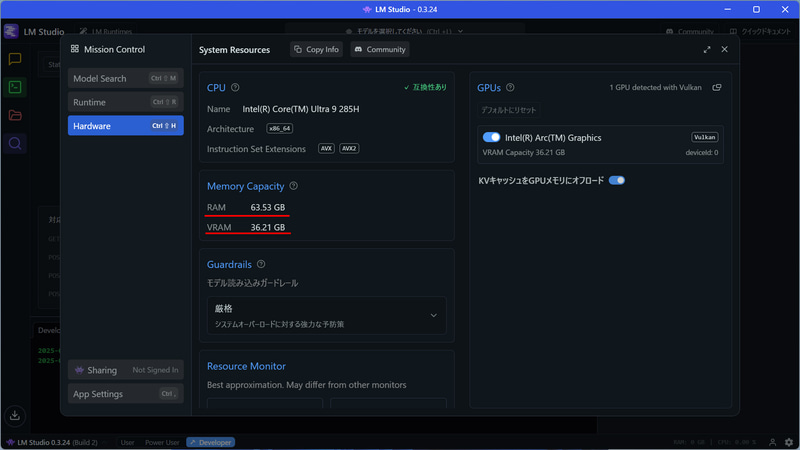Open the Developer terminal sidebar icon
Viewport: 800px width, 450px height.
[15, 87]
